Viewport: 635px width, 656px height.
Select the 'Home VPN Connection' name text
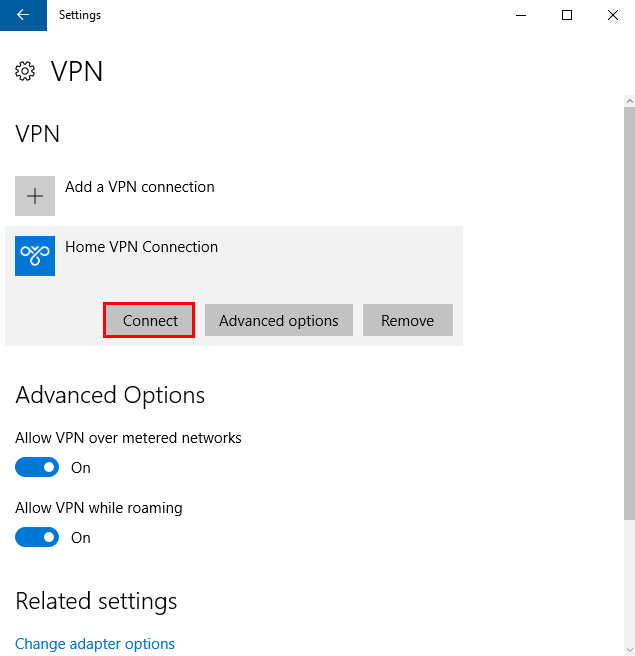[141, 247]
